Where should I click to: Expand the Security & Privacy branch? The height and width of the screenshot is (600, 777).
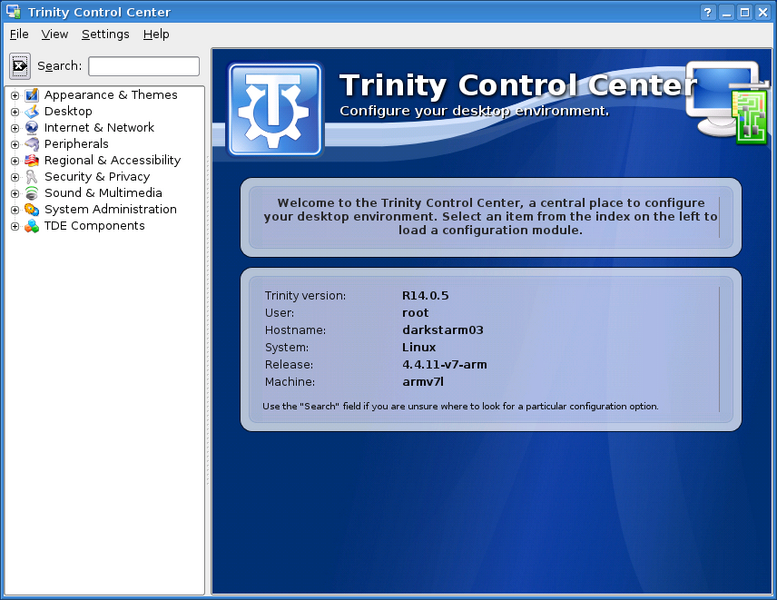point(15,177)
